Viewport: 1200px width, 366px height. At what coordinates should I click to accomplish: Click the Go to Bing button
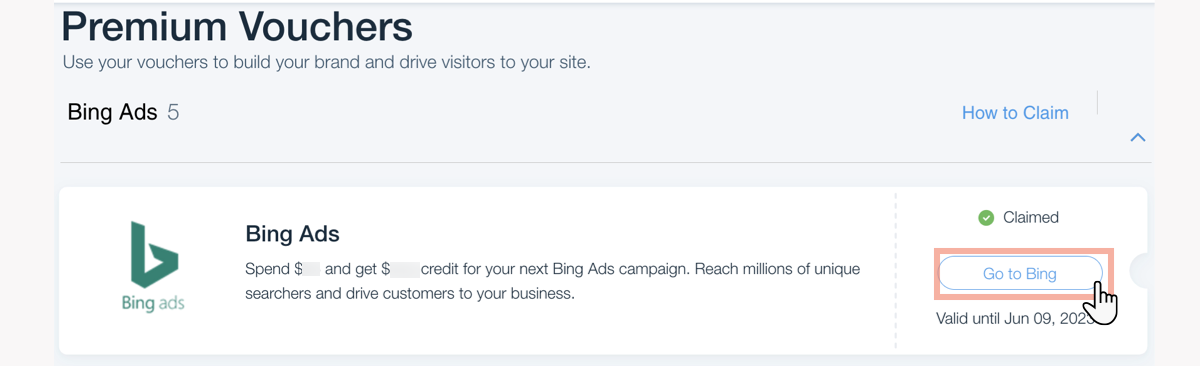click(1020, 273)
